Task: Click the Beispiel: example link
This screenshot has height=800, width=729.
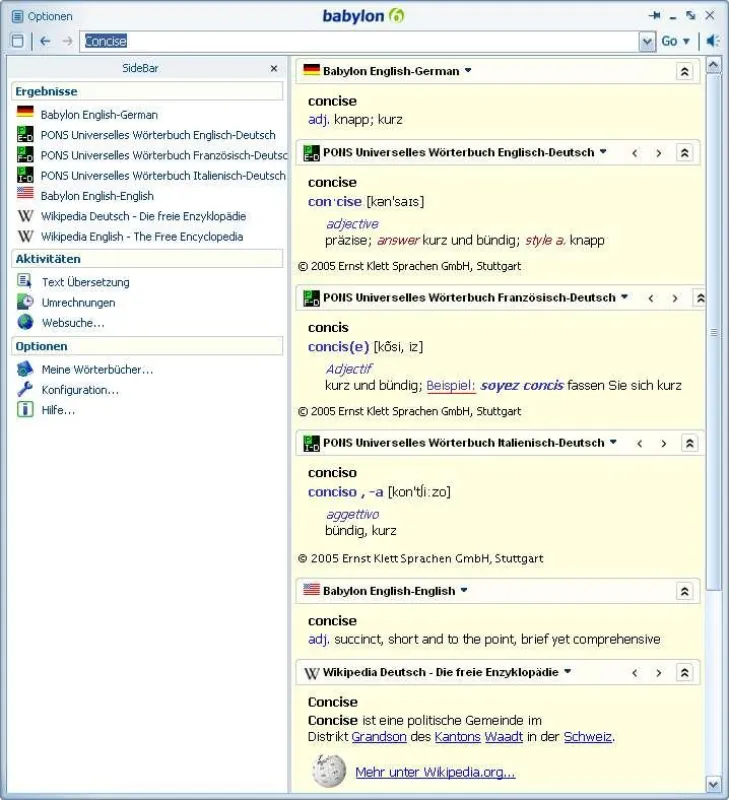Action: pos(451,386)
